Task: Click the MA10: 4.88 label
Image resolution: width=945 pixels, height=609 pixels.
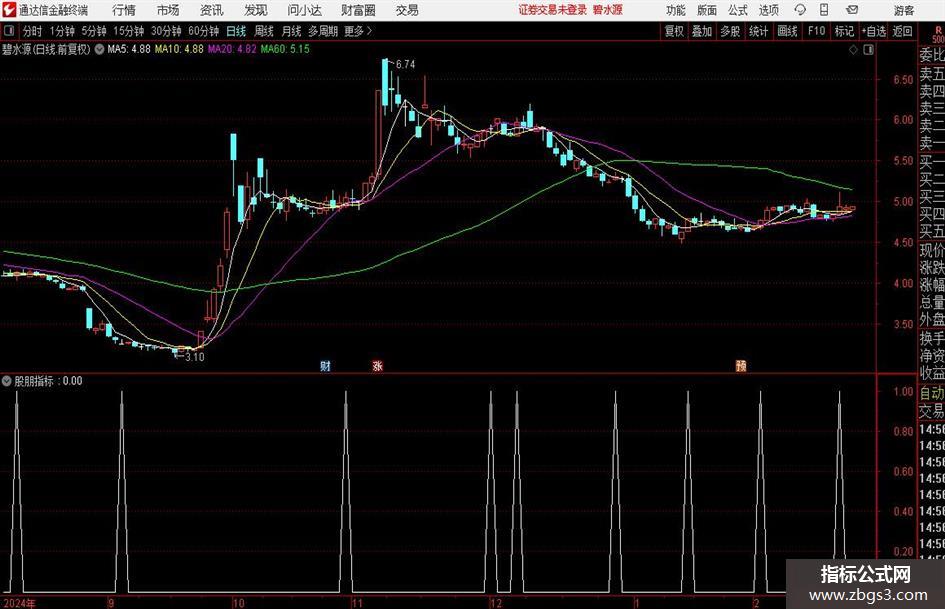Action: 179,49
